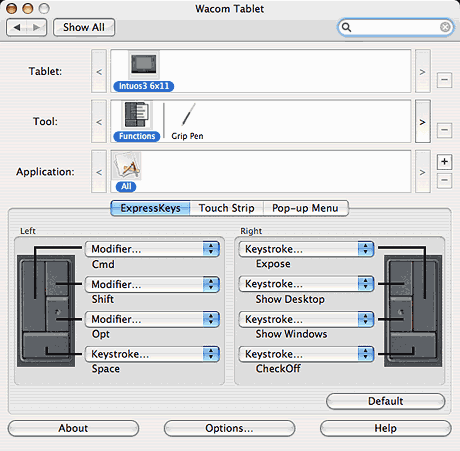The image size is (460, 451).
Task: Open the Opt Modifier dropdown
Action: (152, 319)
